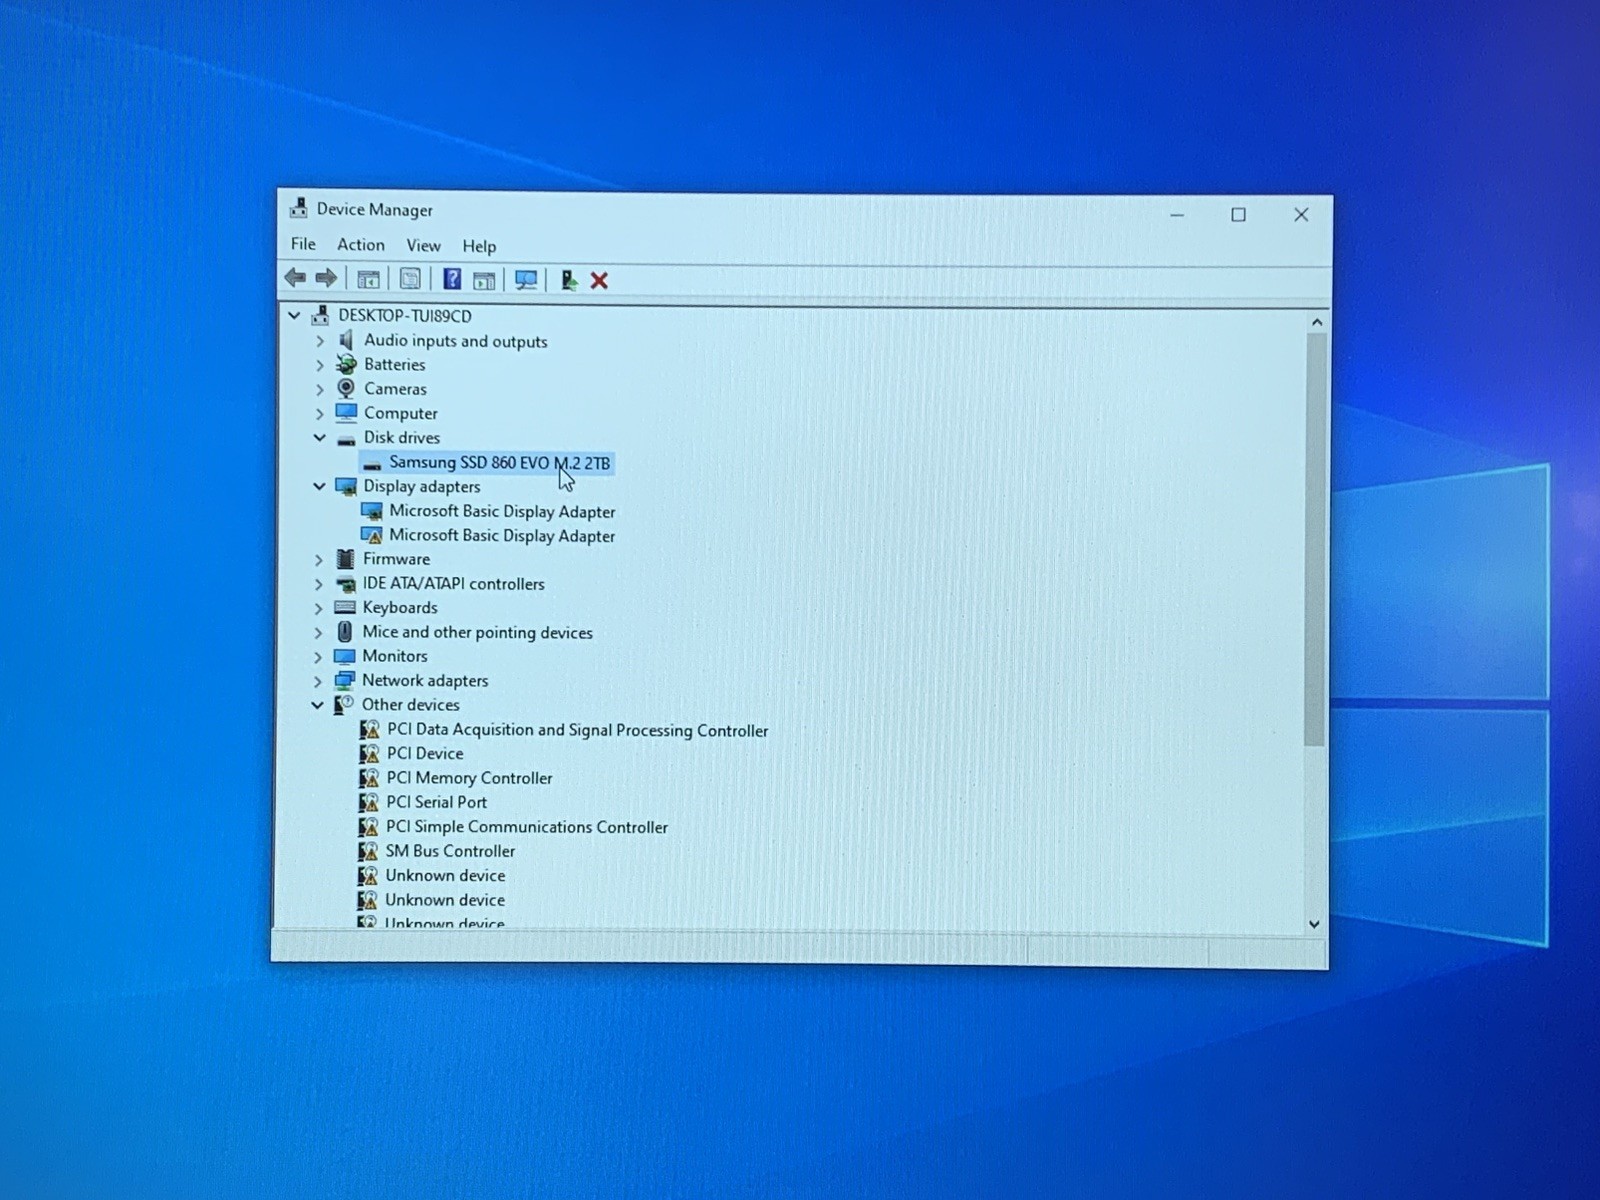The width and height of the screenshot is (1600, 1200).
Task: Select first Microsoft Basic Display Adapter
Action: (x=502, y=511)
